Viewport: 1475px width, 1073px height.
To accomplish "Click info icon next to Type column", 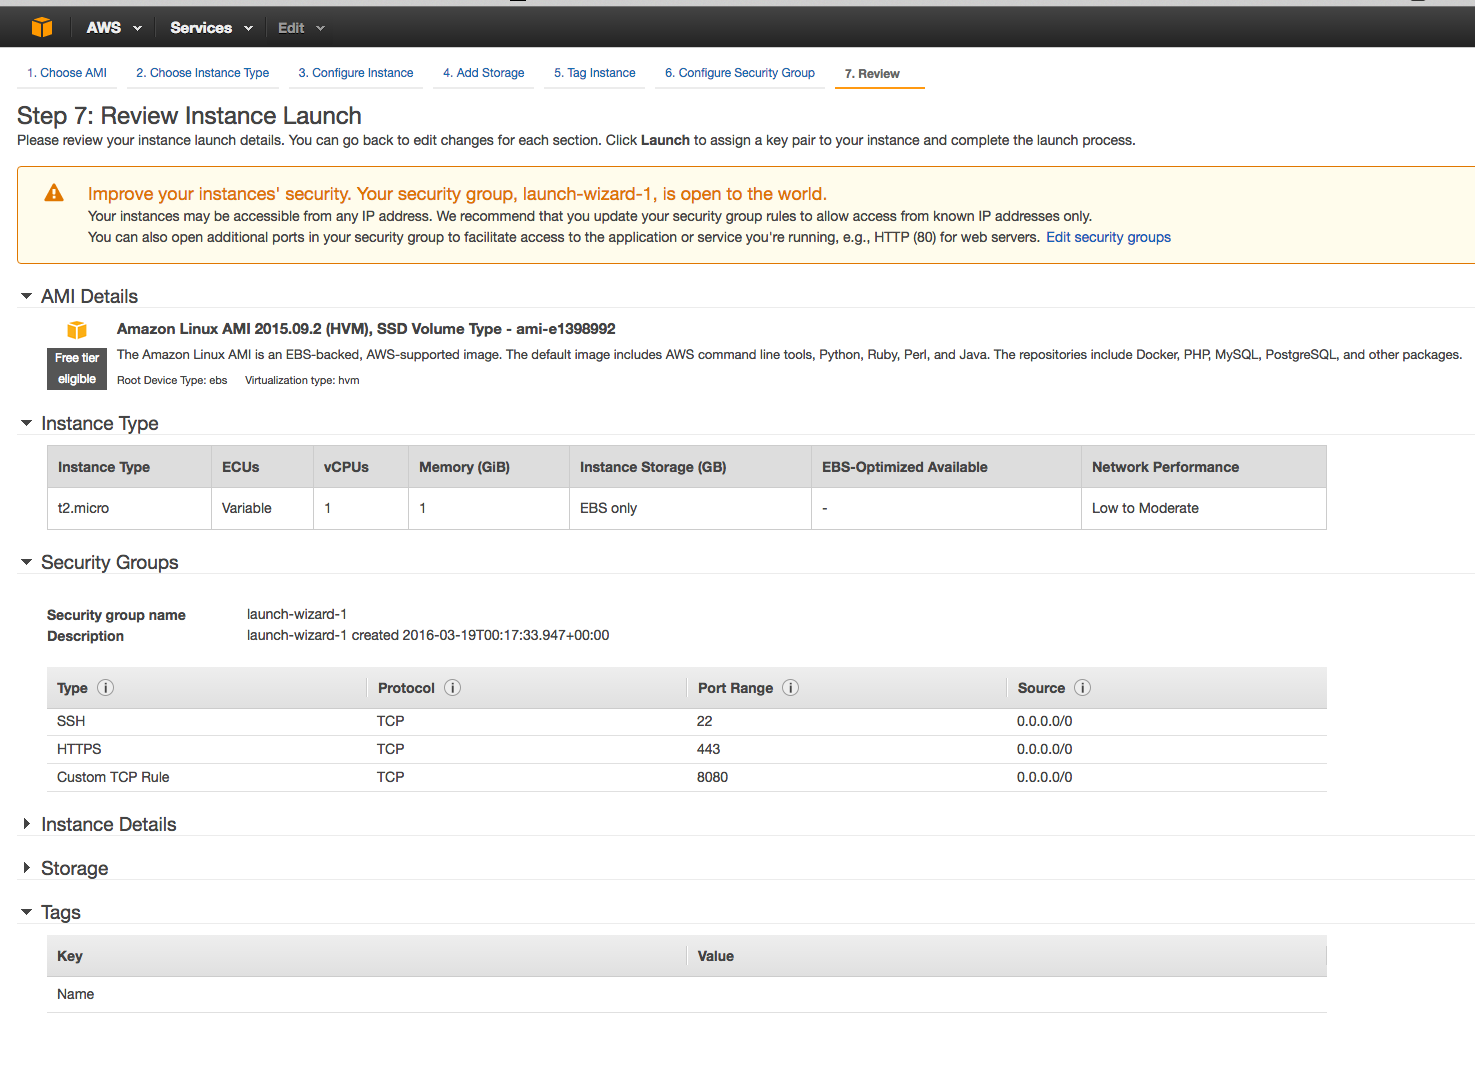I will (106, 688).
